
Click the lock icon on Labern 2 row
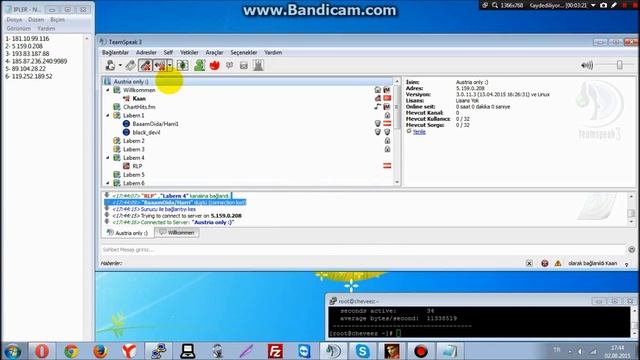(387, 141)
